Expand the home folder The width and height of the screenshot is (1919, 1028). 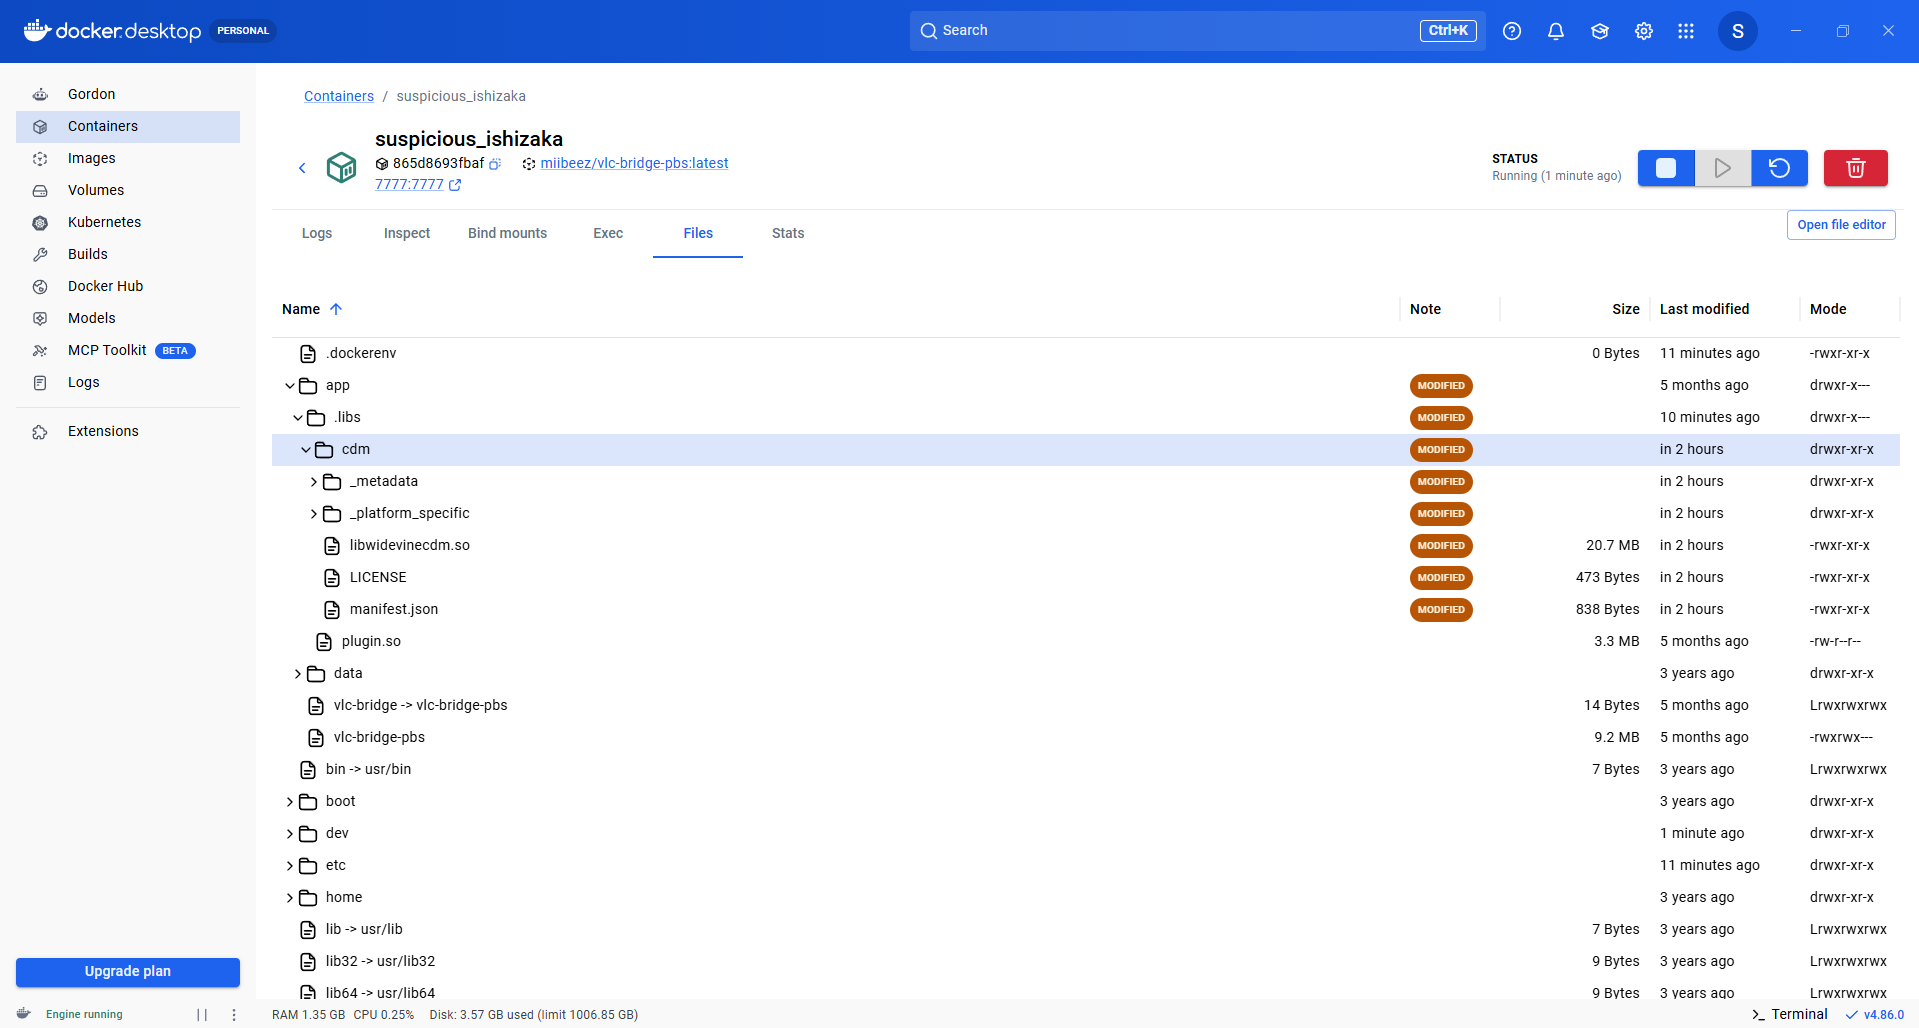(290, 898)
